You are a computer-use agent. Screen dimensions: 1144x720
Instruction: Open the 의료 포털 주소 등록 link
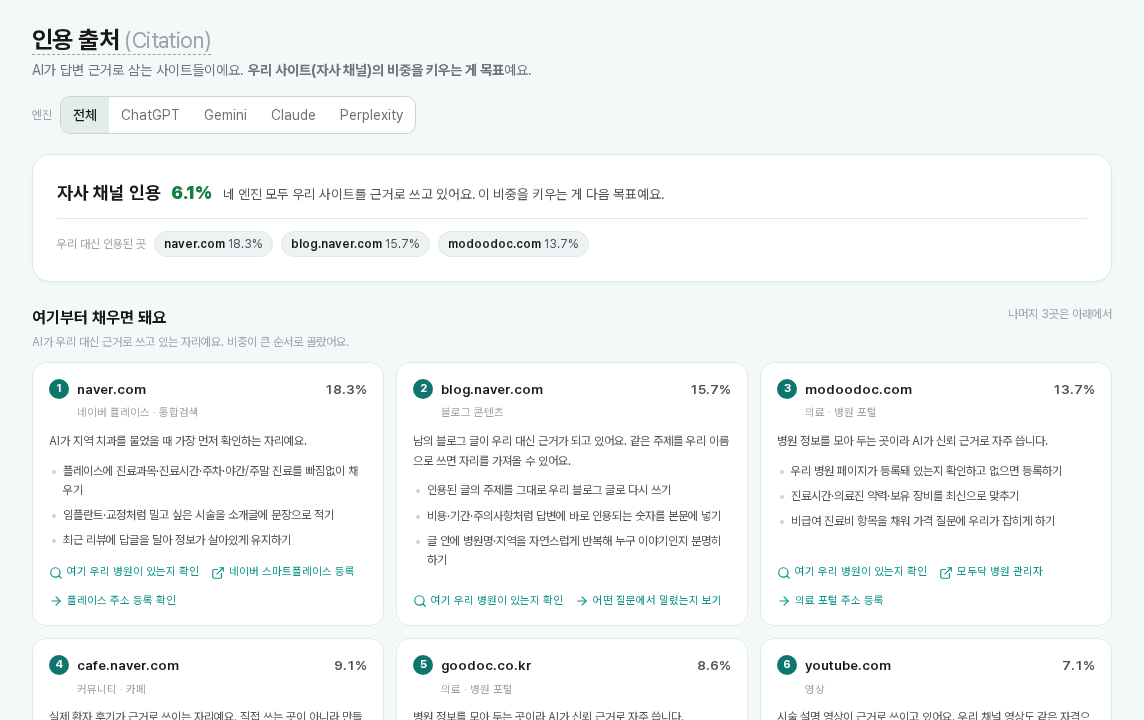(838, 600)
